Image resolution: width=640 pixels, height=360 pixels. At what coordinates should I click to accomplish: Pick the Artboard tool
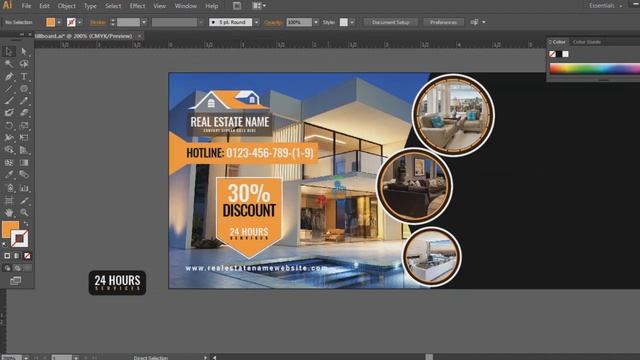[9, 200]
